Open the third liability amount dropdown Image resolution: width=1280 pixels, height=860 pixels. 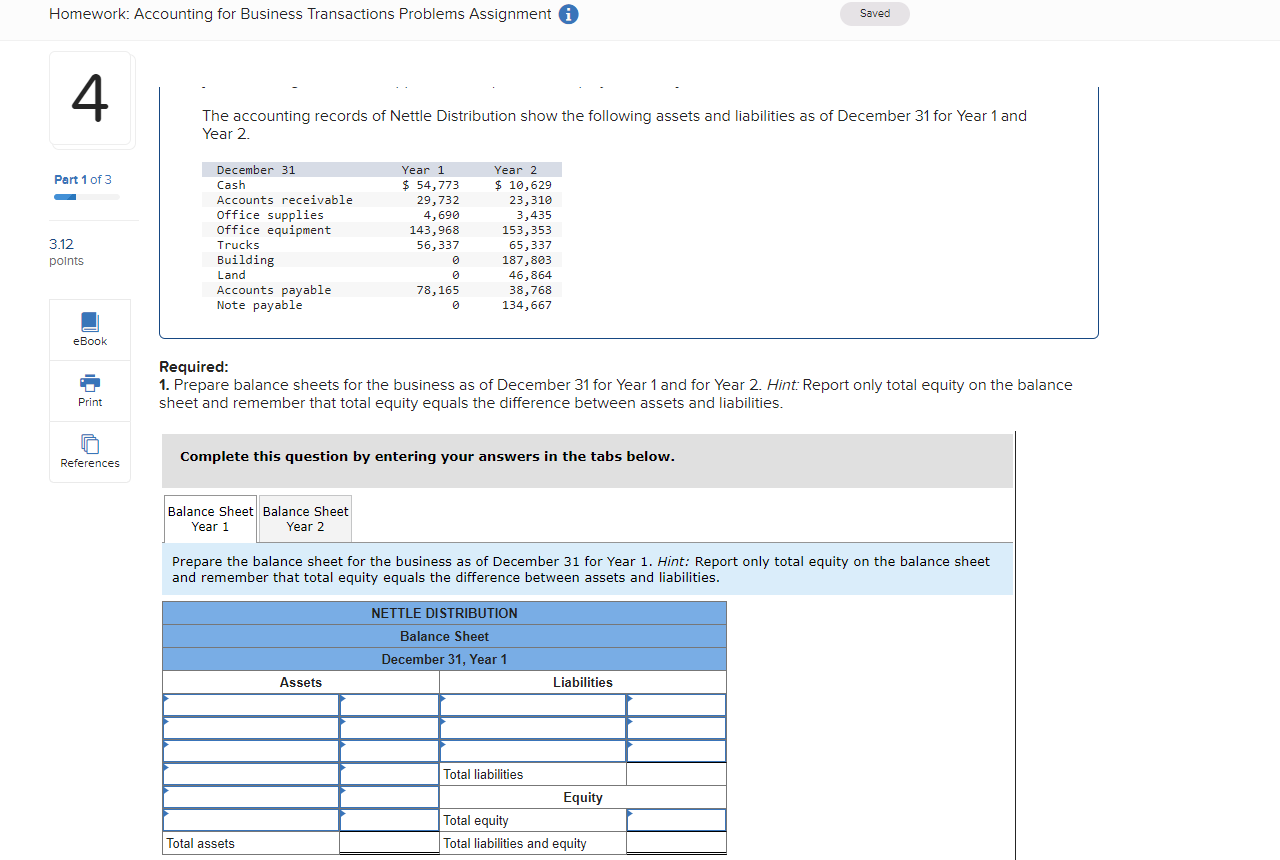point(676,751)
